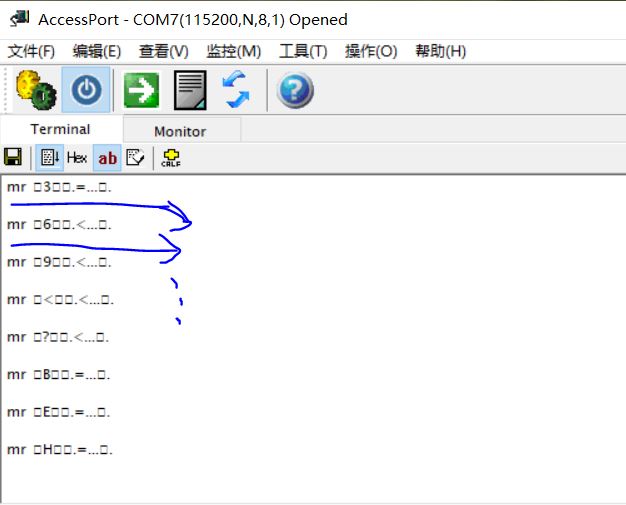Open the 文件(F) menu
Screen dimensions: 626x505
pos(31,51)
